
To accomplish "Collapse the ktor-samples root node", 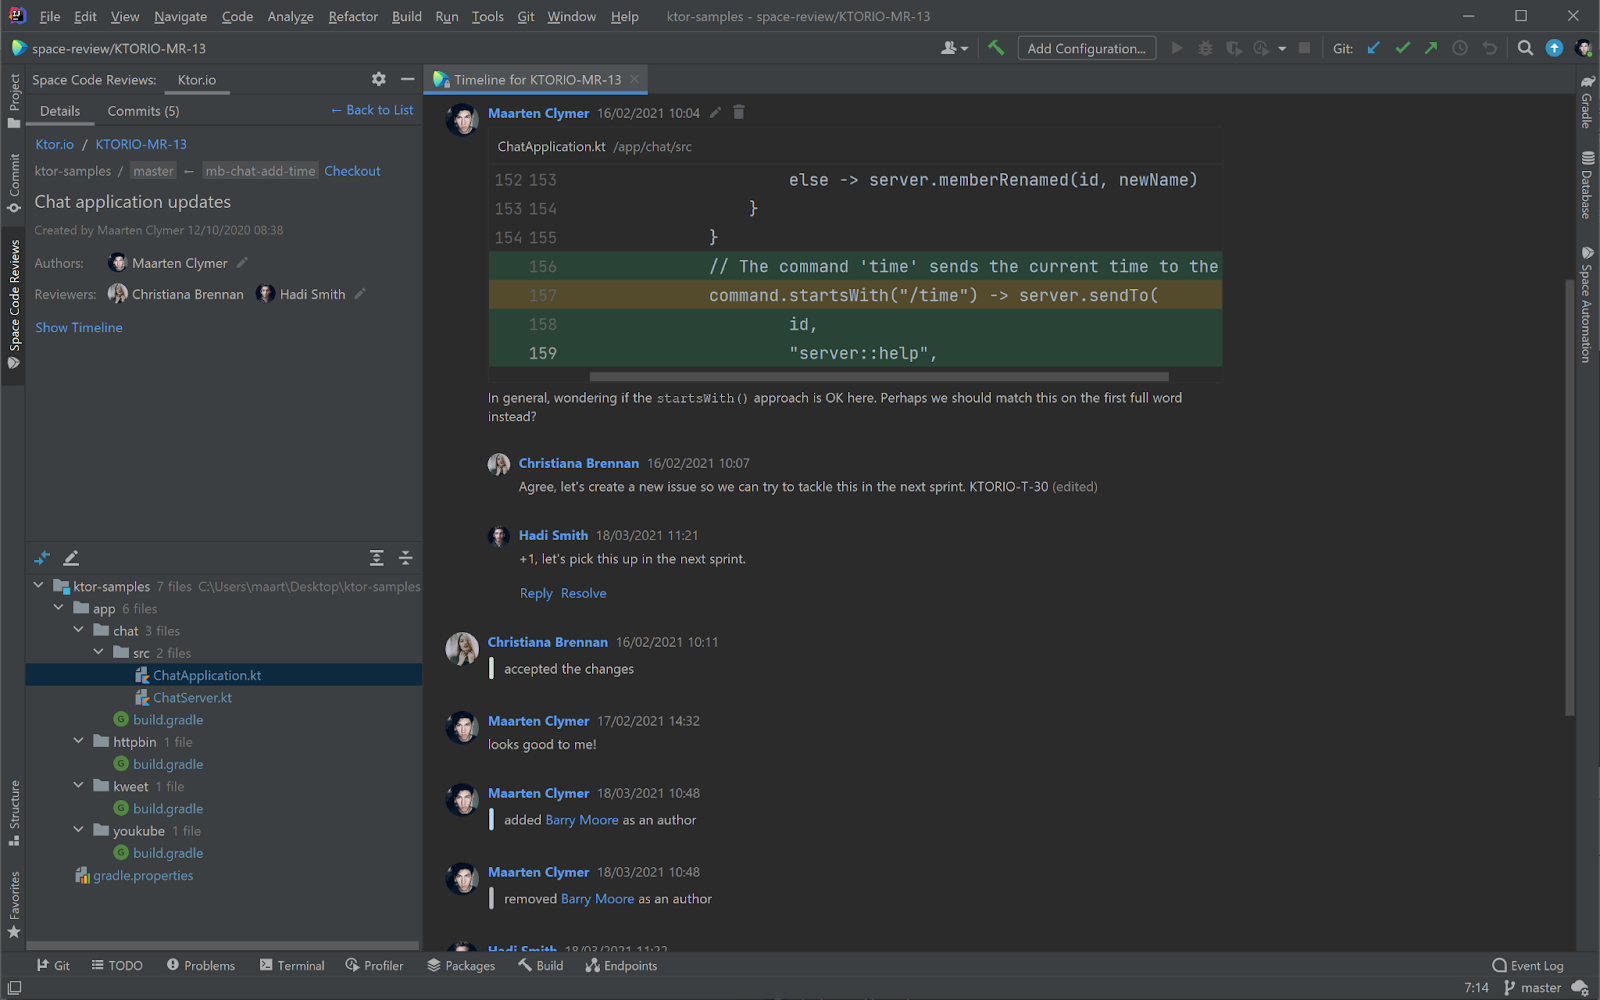I will (38, 586).
